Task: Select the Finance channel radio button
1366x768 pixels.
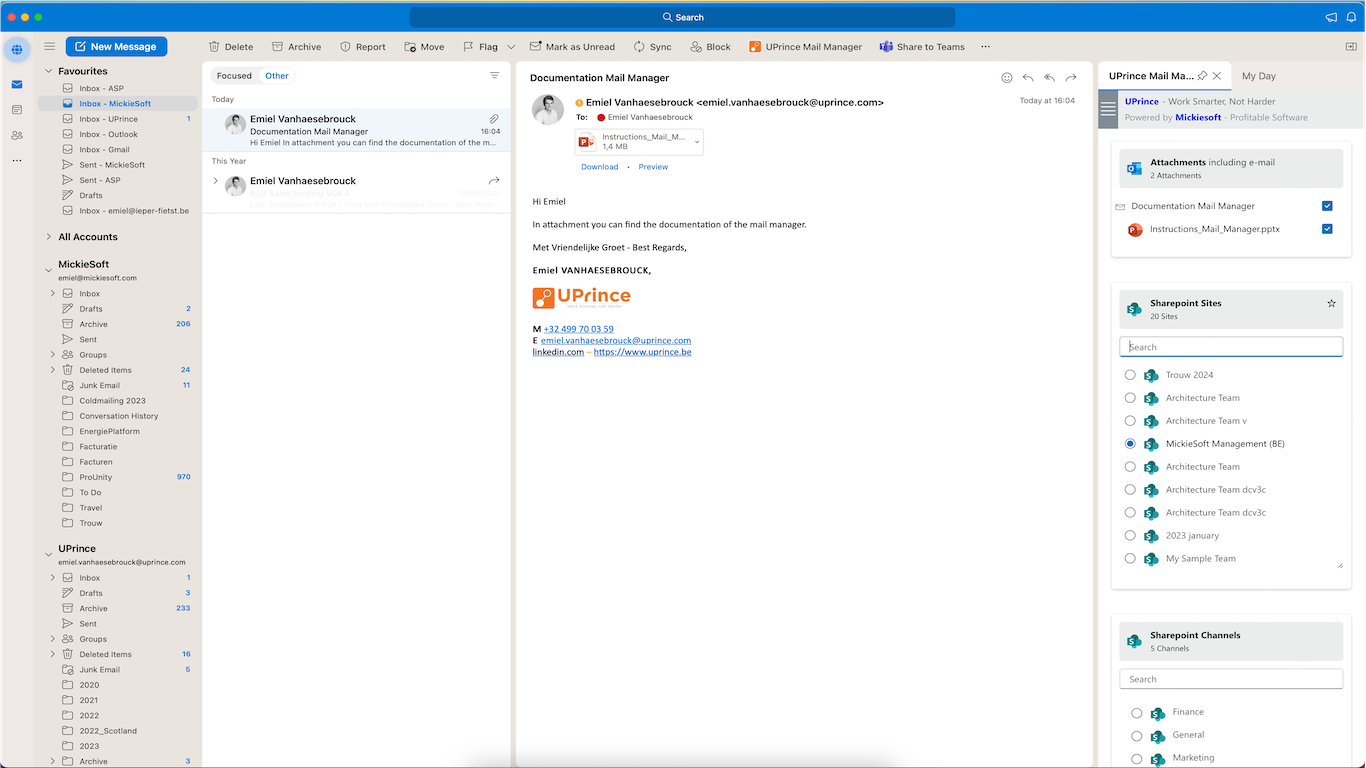Action: point(1137,713)
